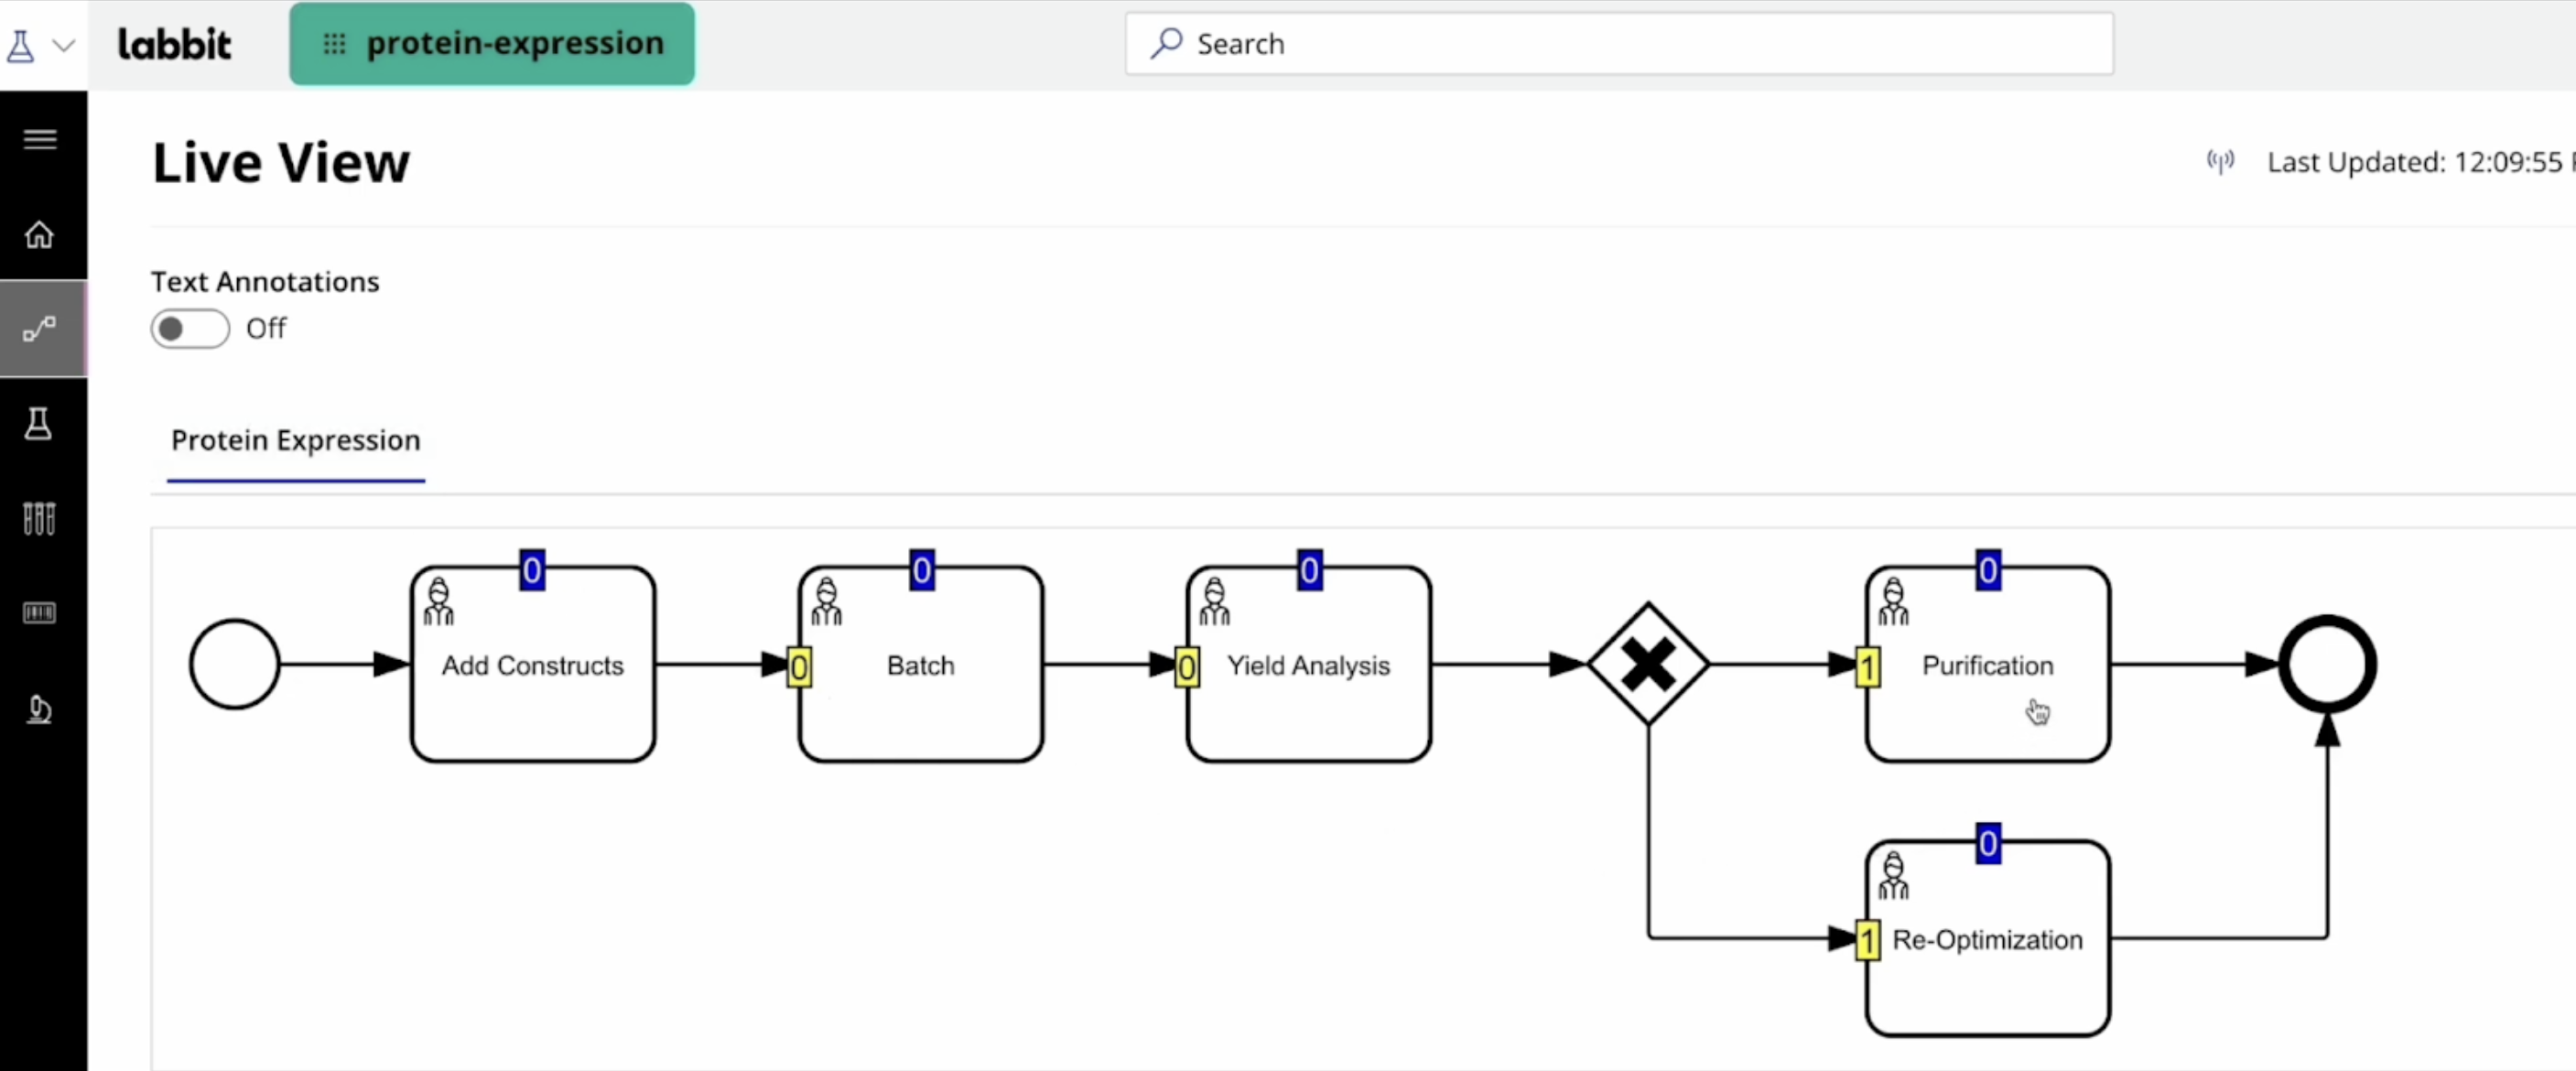This screenshot has width=2576, height=1071.
Task: Click blue counter badge above Batch
Action: tap(921, 570)
